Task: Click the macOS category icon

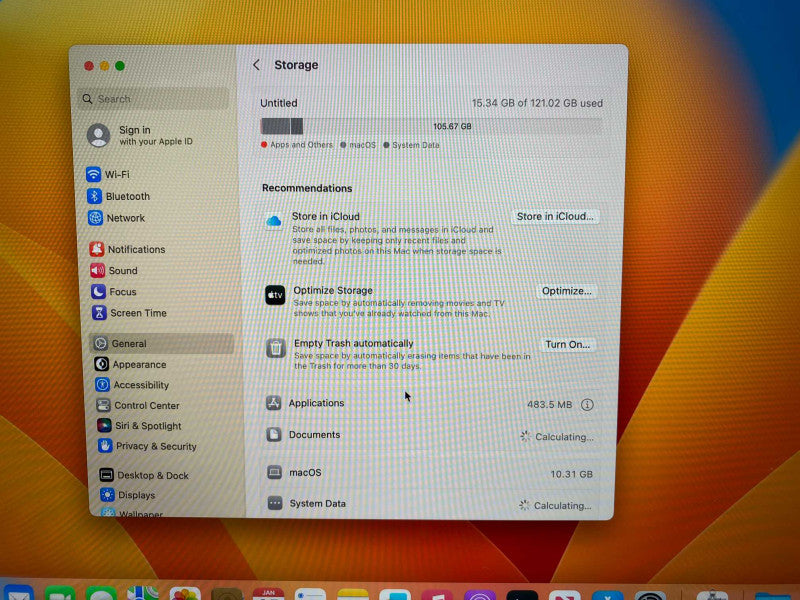Action: 274,472
